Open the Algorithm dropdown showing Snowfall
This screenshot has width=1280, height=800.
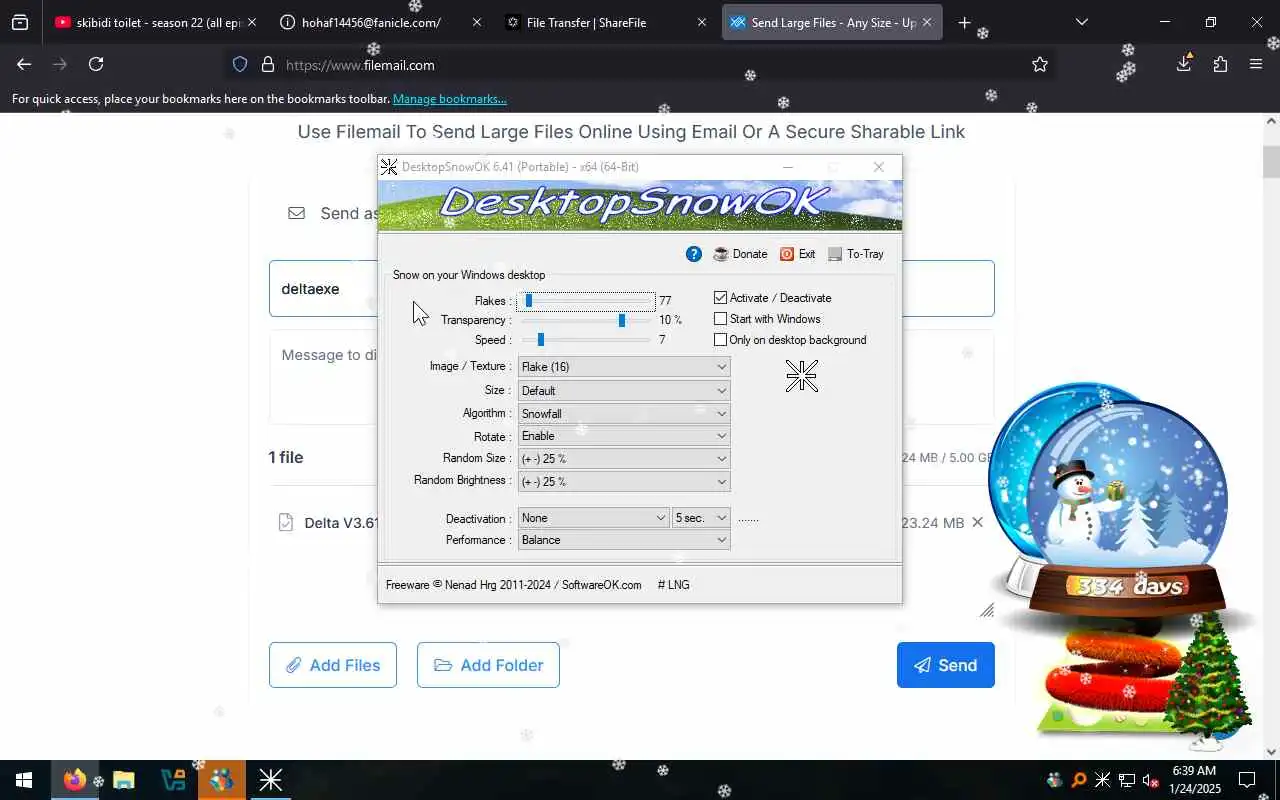624,413
